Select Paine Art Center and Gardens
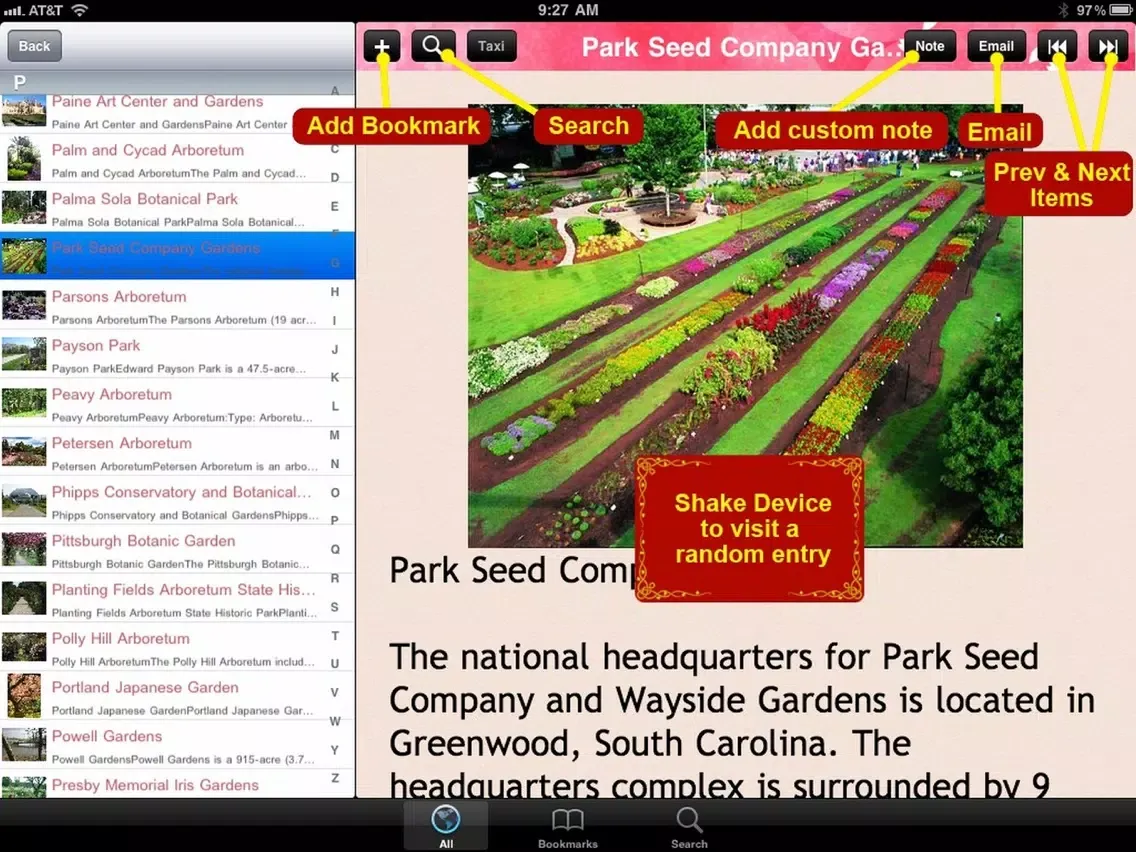Screen dimensions: 1136x852 tap(178, 112)
